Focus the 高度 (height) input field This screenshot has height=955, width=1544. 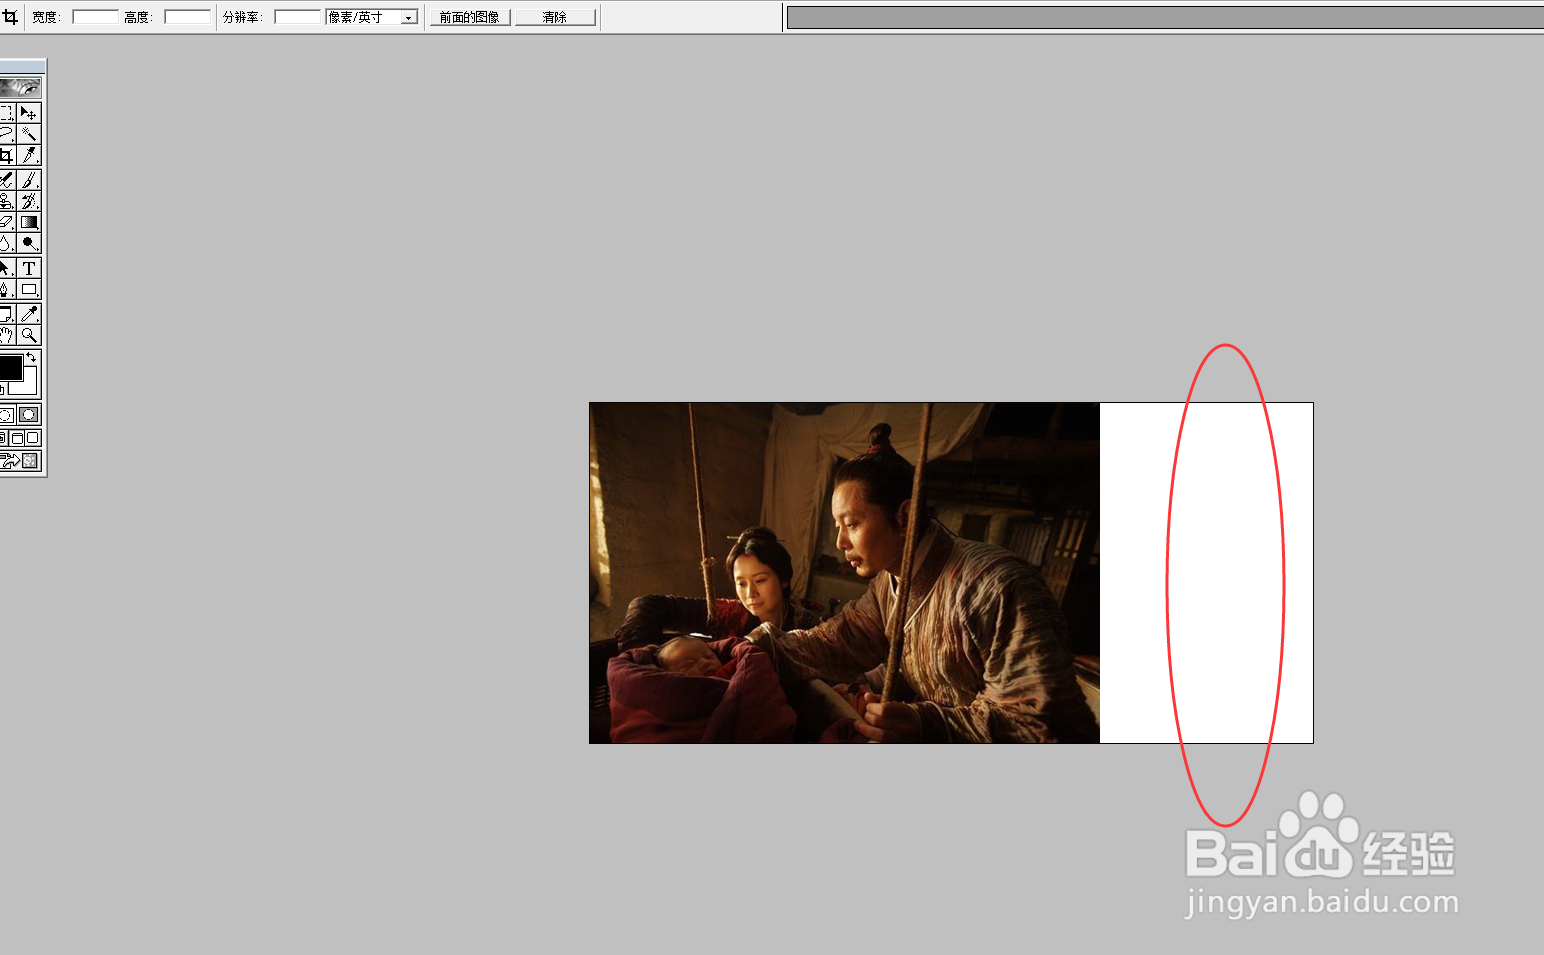coord(187,17)
